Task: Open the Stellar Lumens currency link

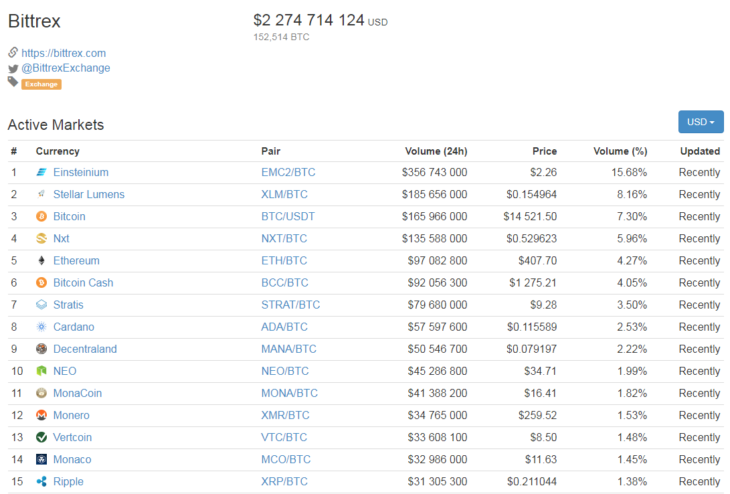Action: pos(88,194)
